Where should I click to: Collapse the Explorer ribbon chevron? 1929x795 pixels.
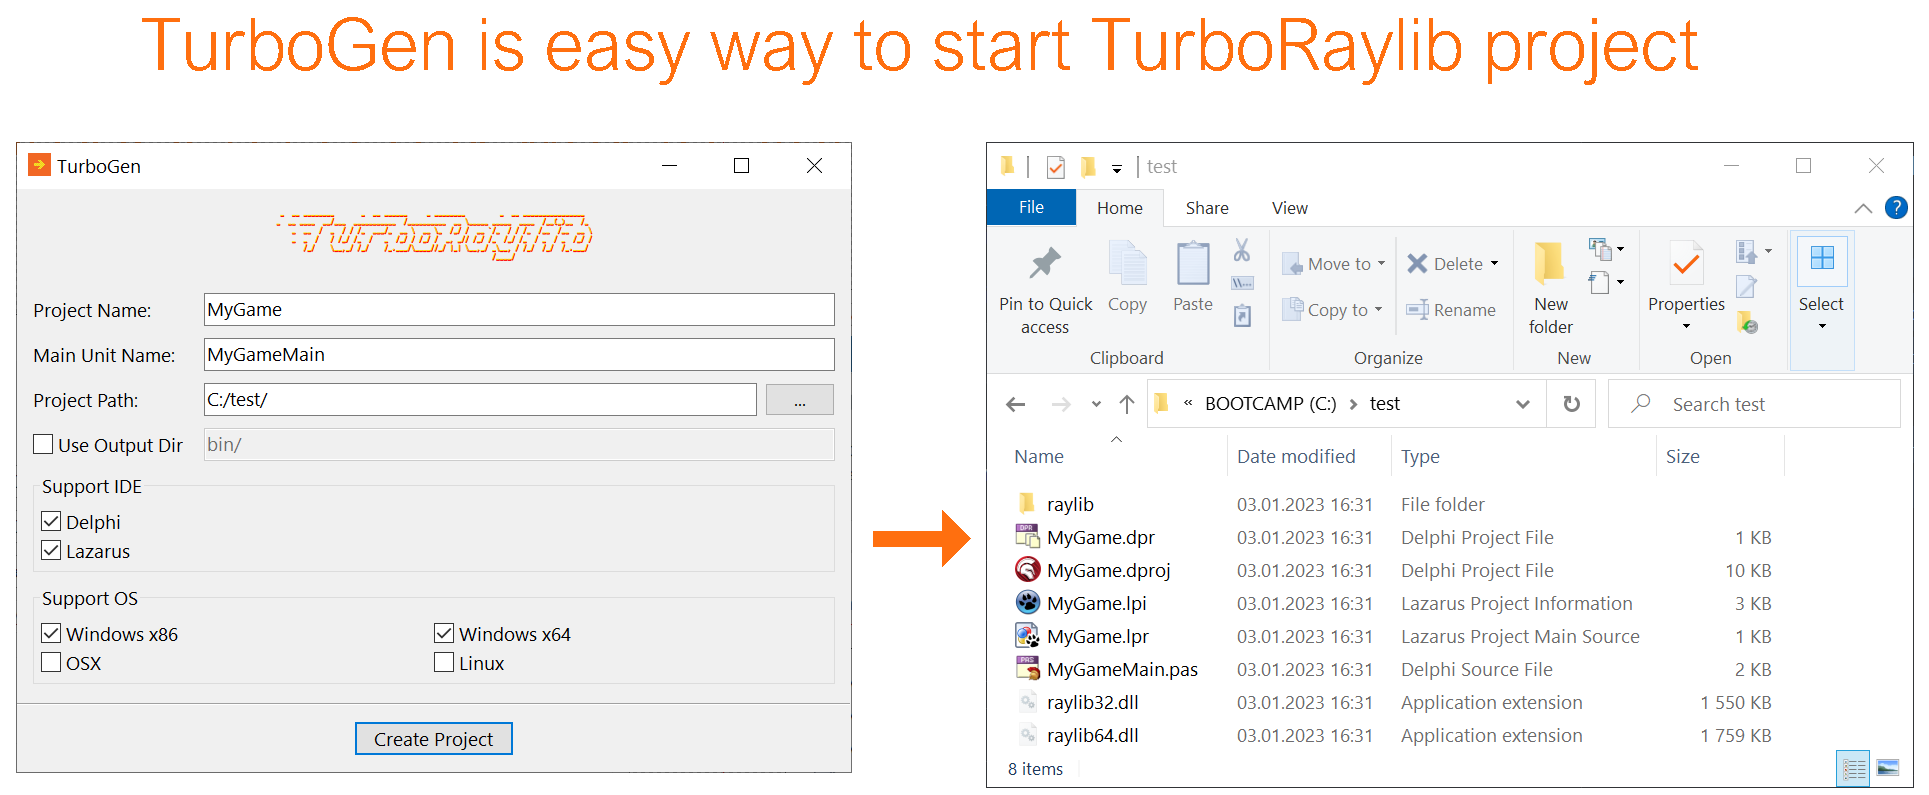tap(1863, 208)
